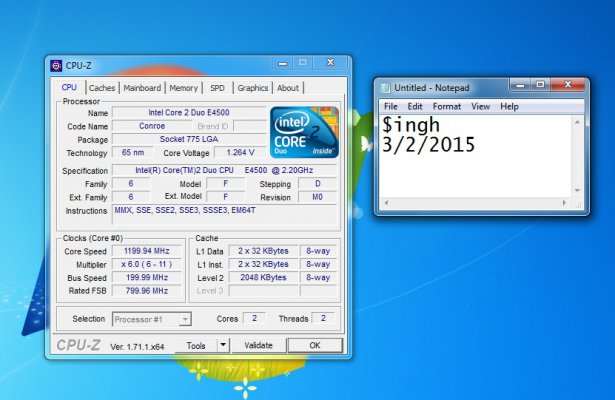Switch to the Mainboard tab
This screenshot has width=615, height=400.
pos(142,88)
